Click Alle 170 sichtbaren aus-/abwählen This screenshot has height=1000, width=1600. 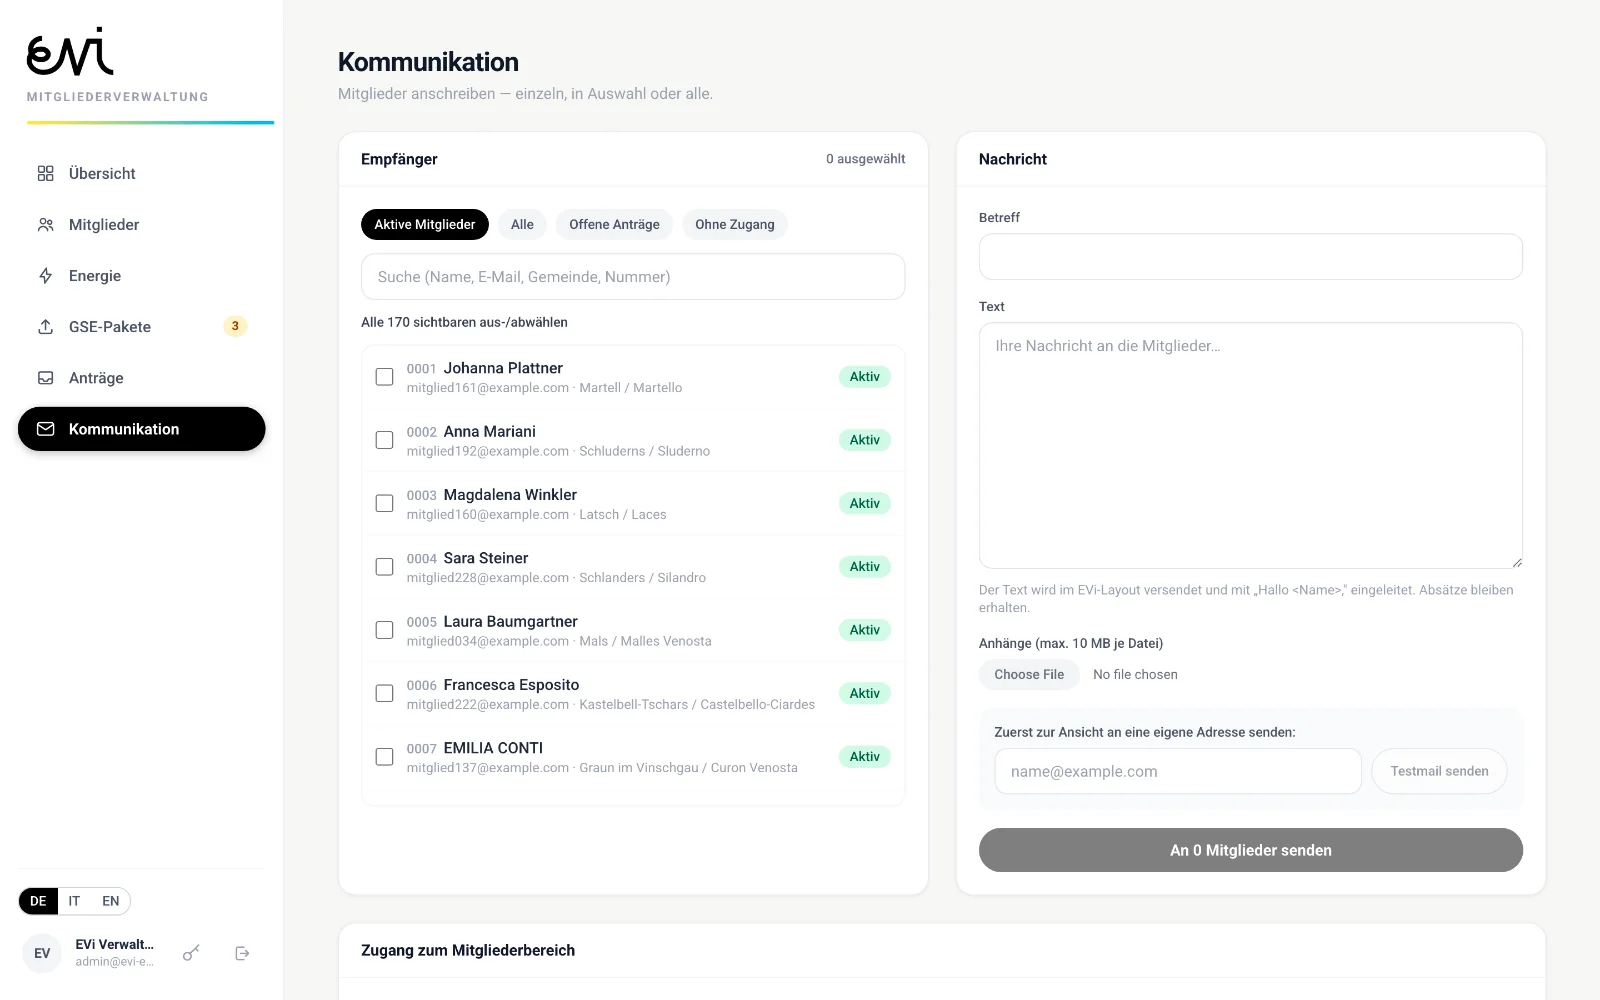tap(464, 322)
